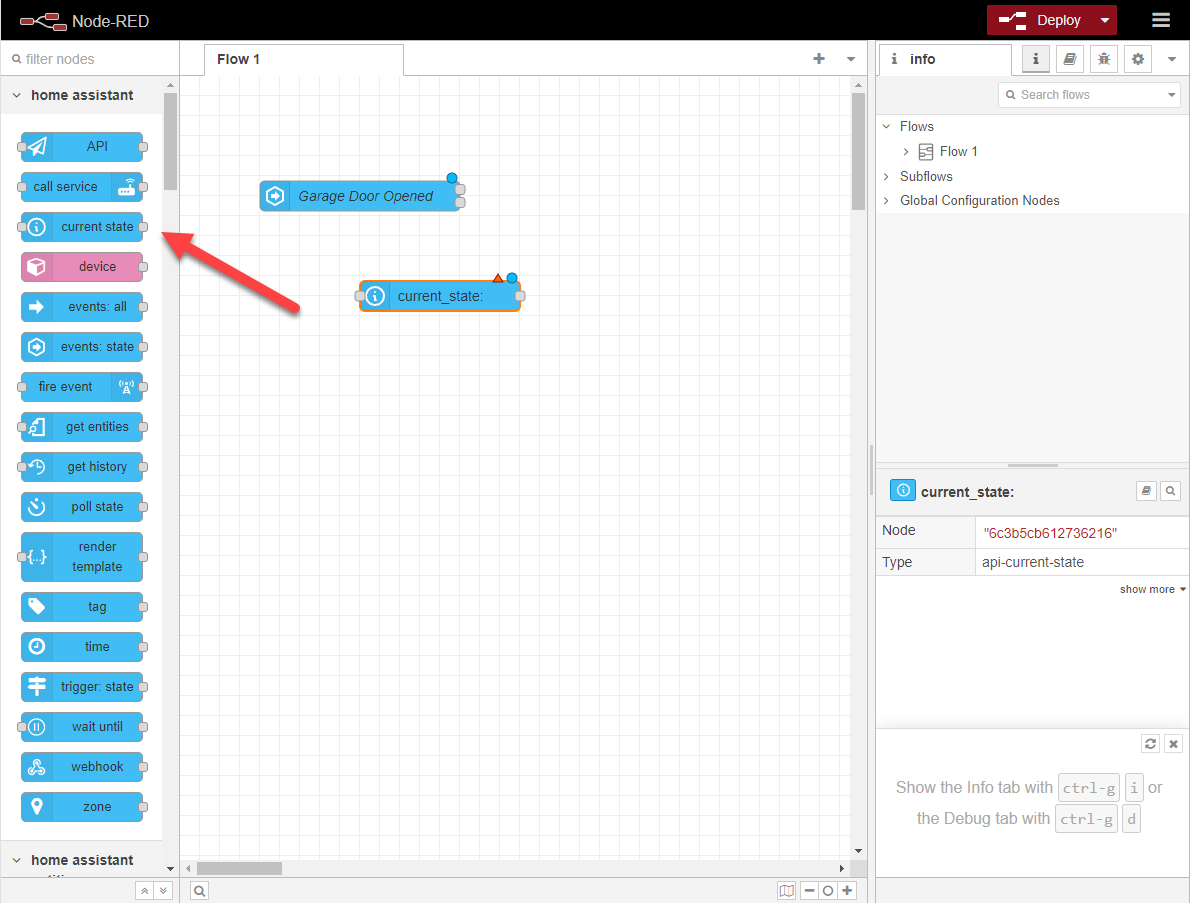The width and height of the screenshot is (1190, 903).
Task: Click the Deploy button
Action: 1050,20
